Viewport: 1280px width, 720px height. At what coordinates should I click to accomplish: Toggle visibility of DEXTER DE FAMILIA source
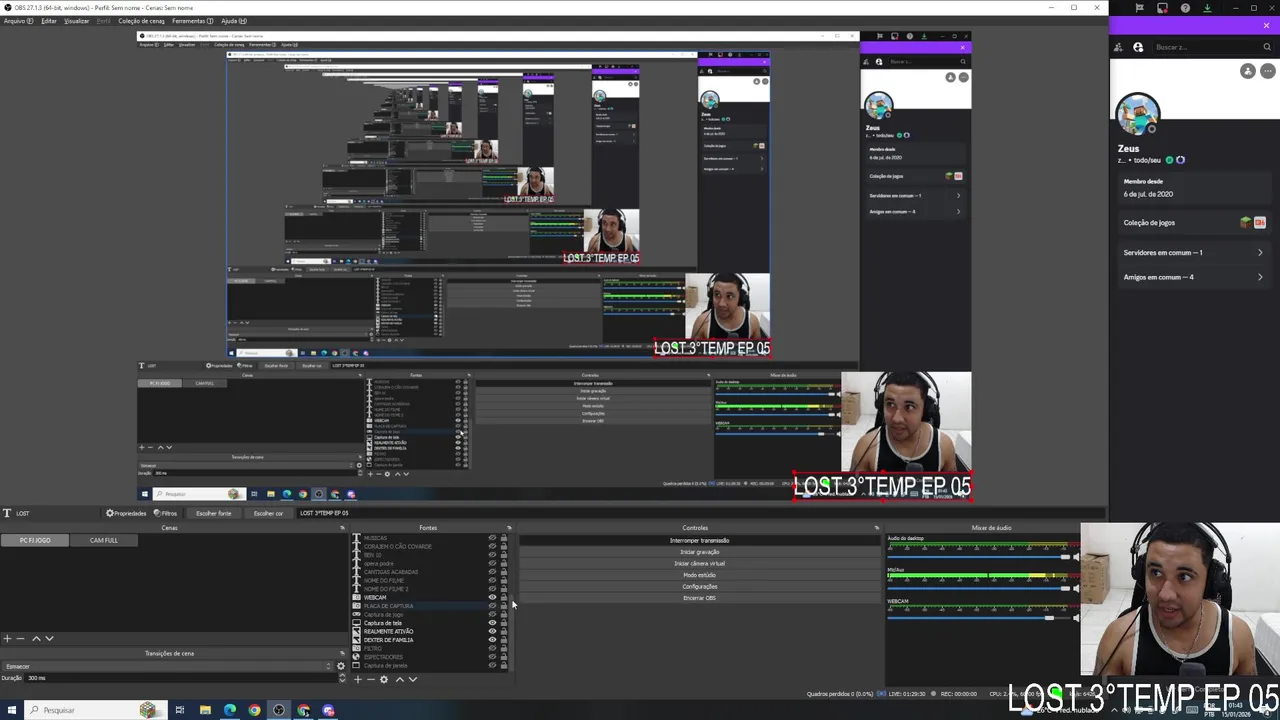pos(492,640)
